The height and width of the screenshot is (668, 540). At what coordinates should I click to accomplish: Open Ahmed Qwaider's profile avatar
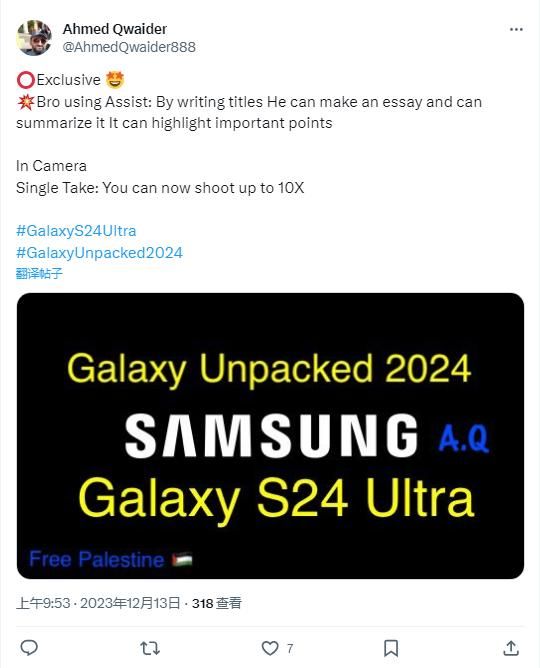pyautogui.click(x=34, y=37)
